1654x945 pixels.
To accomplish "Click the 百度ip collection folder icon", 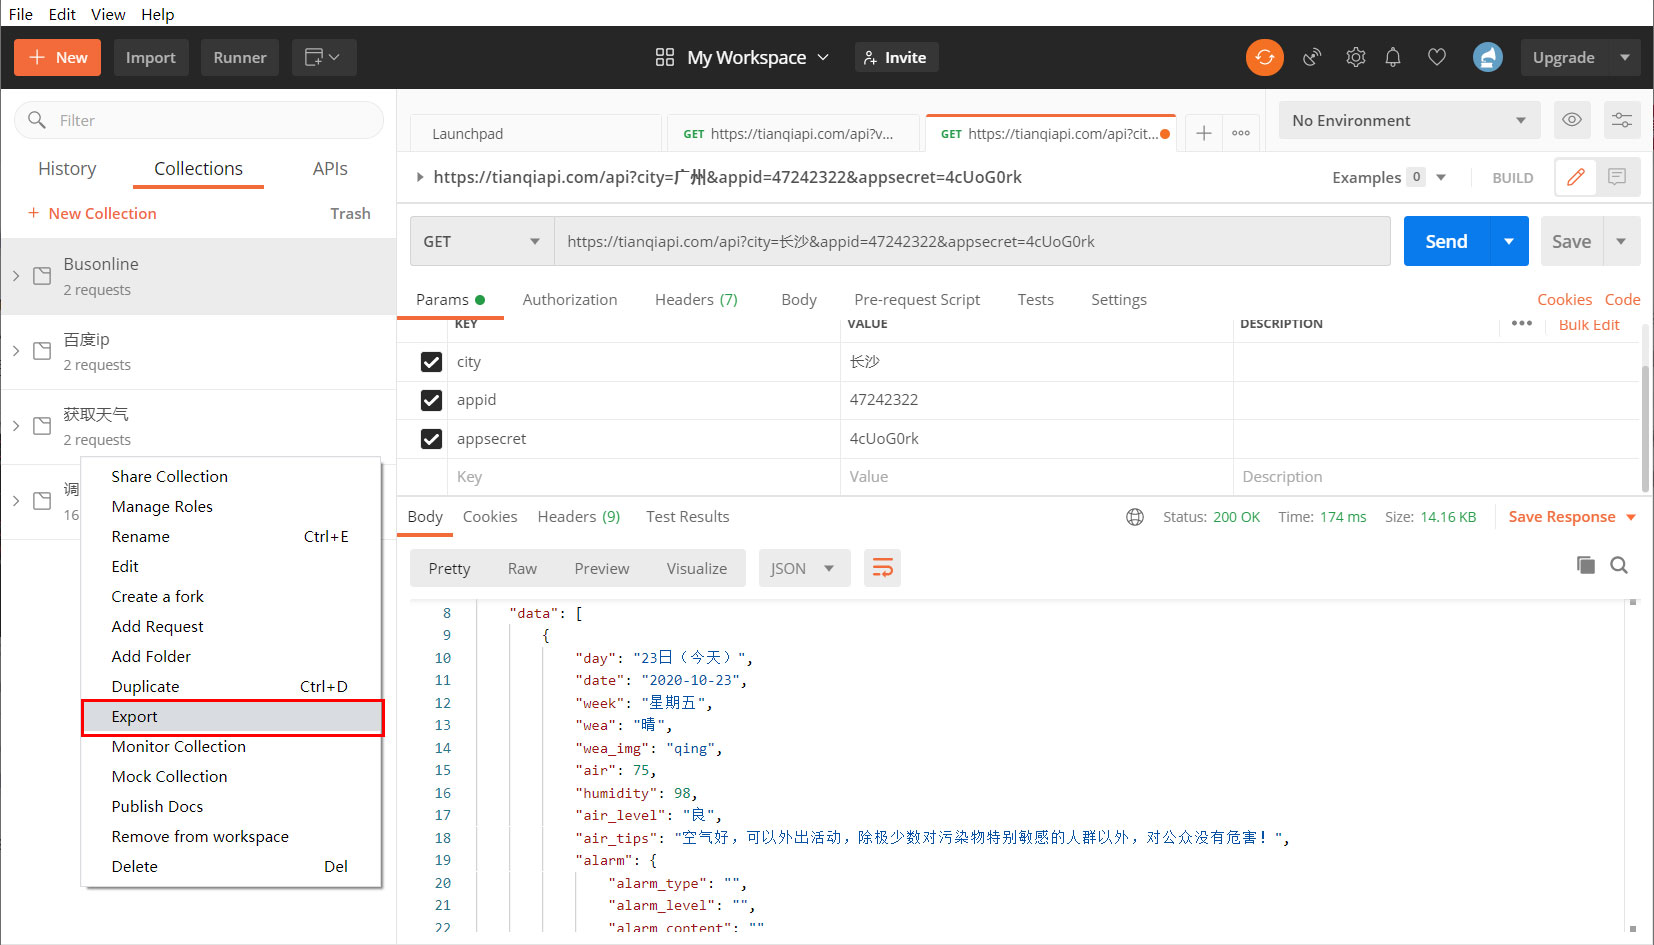I will tap(42, 351).
